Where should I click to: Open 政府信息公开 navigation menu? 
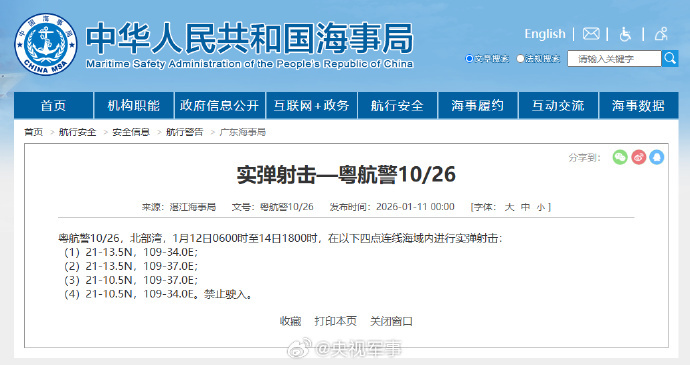point(220,106)
